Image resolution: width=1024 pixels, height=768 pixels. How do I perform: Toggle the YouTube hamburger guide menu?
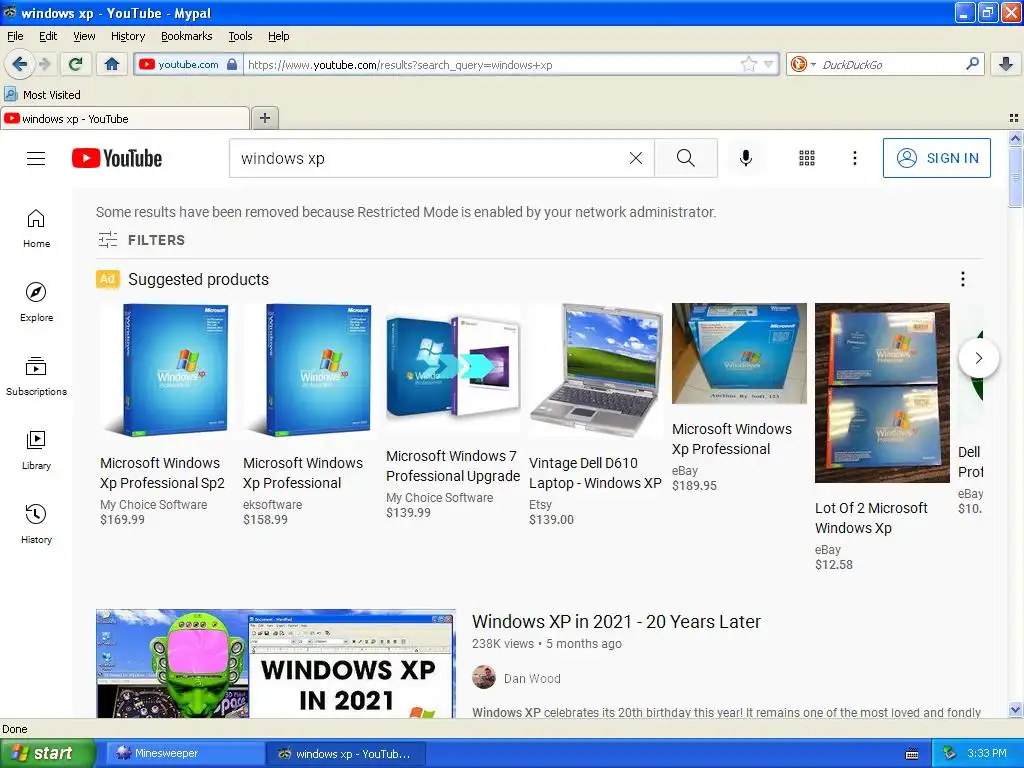(x=36, y=158)
